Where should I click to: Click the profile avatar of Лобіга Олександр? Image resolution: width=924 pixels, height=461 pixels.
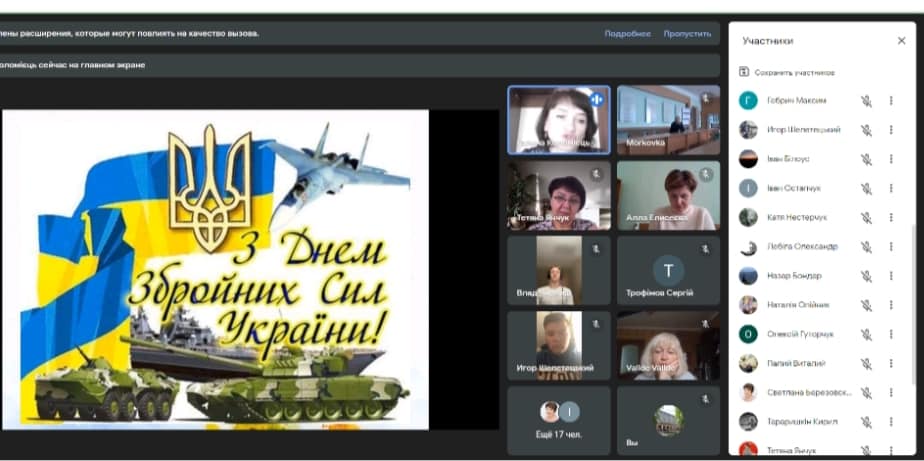748,246
